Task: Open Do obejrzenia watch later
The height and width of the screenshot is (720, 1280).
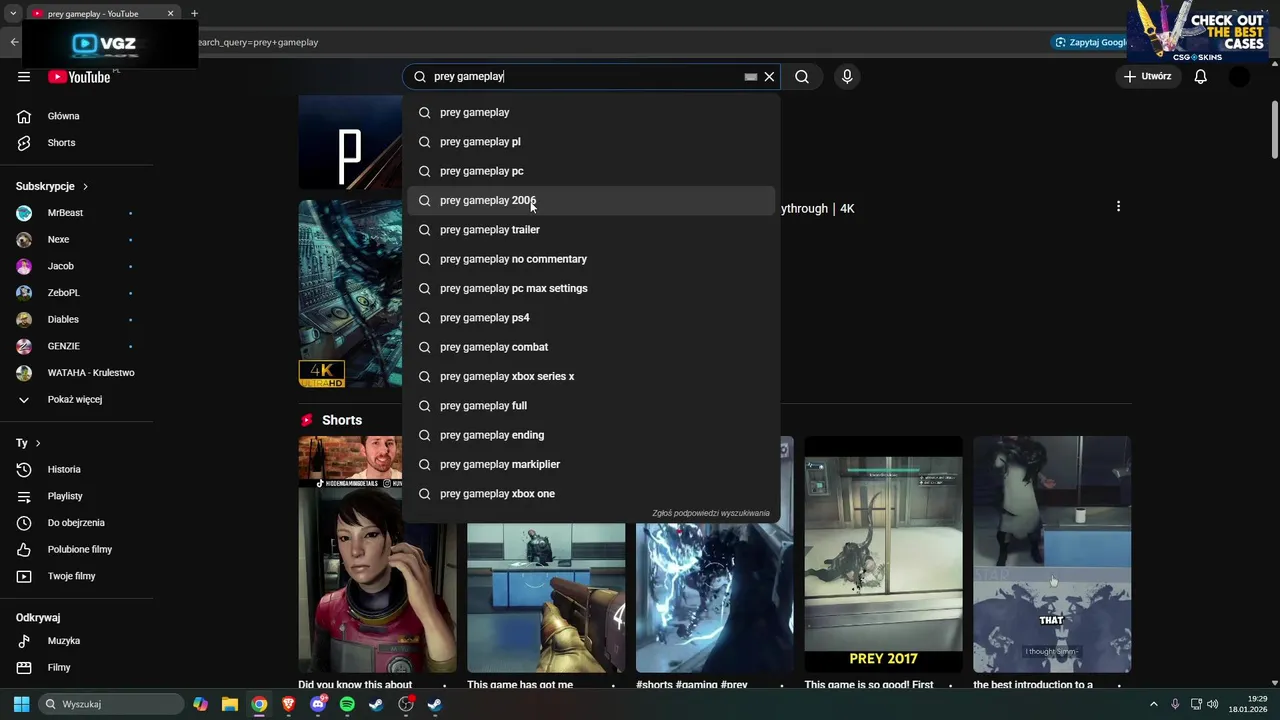Action: (78, 523)
